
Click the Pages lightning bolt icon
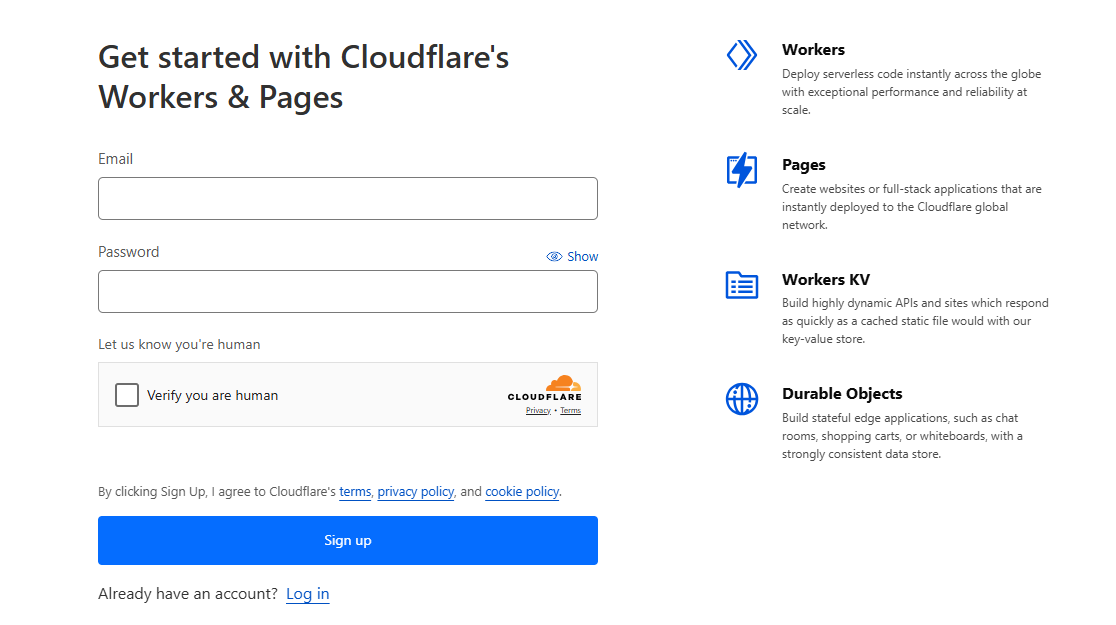pyautogui.click(x=742, y=170)
